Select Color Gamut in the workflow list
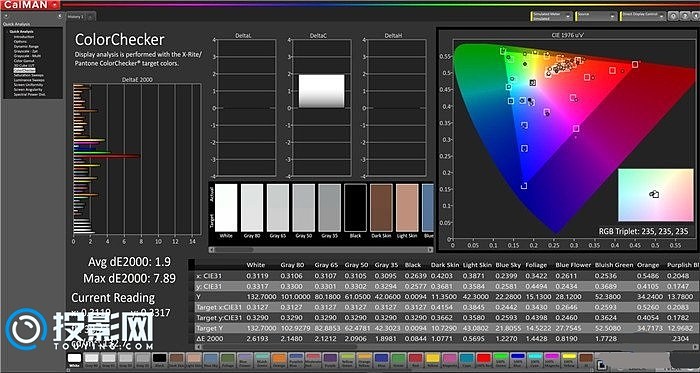The width and height of the screenshot is (700, 373). [x=23, y=61]
